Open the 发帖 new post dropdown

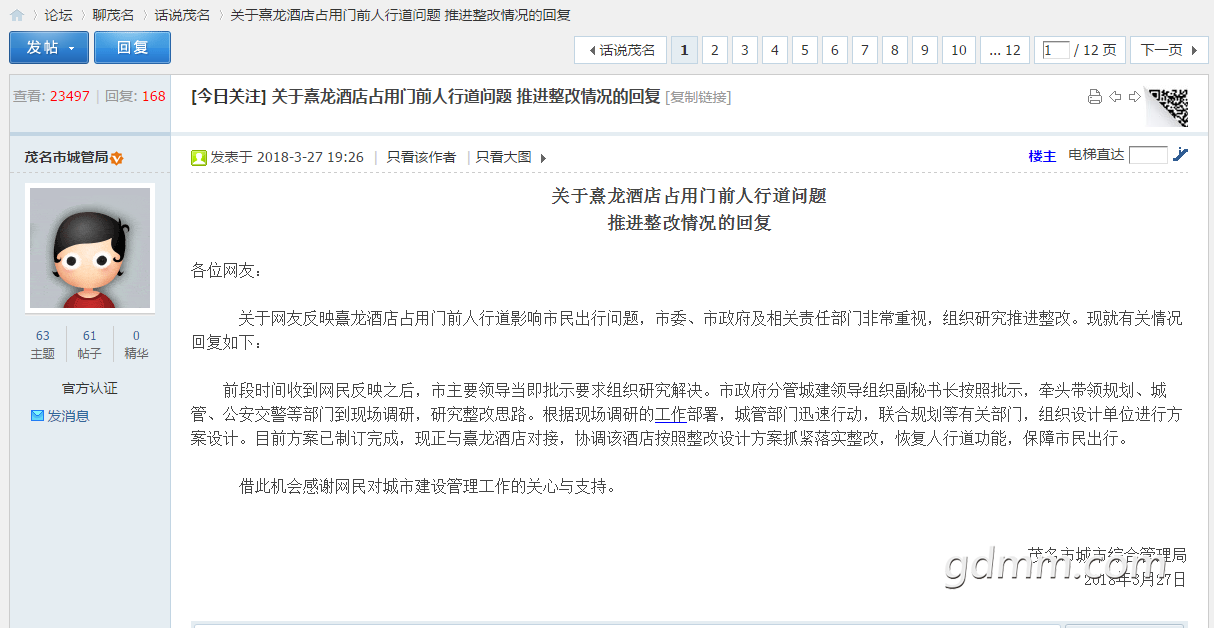pos(49,48)
